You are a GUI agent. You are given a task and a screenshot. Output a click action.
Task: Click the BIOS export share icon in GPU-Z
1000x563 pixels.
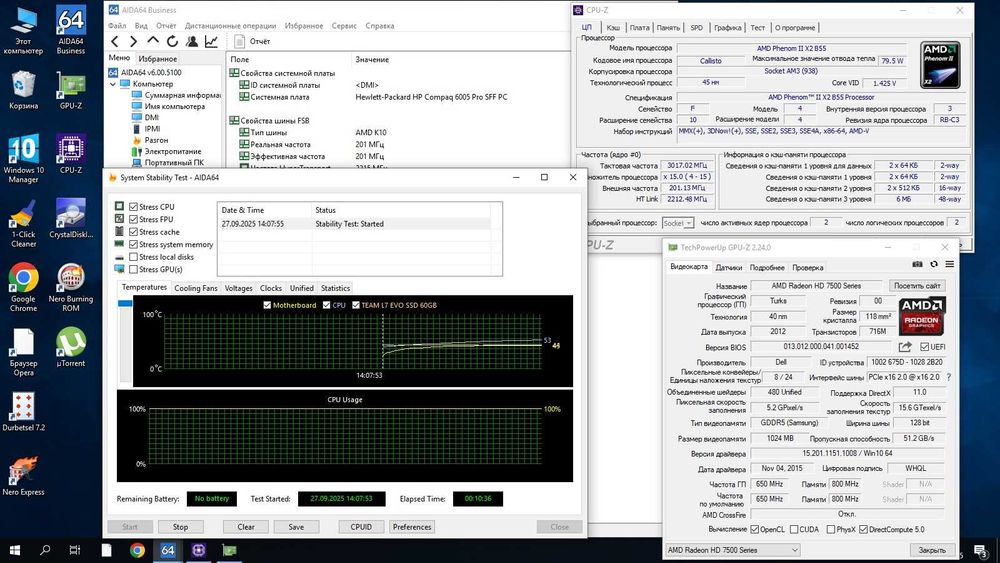[x=905, y=347]
